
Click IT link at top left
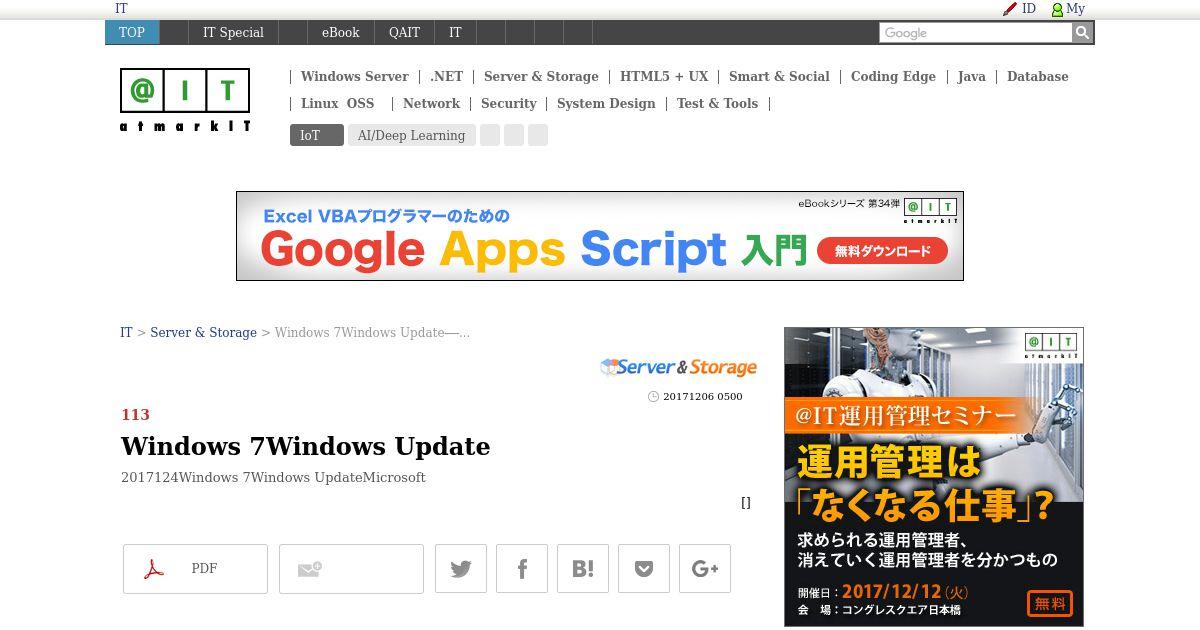point(121,9)
